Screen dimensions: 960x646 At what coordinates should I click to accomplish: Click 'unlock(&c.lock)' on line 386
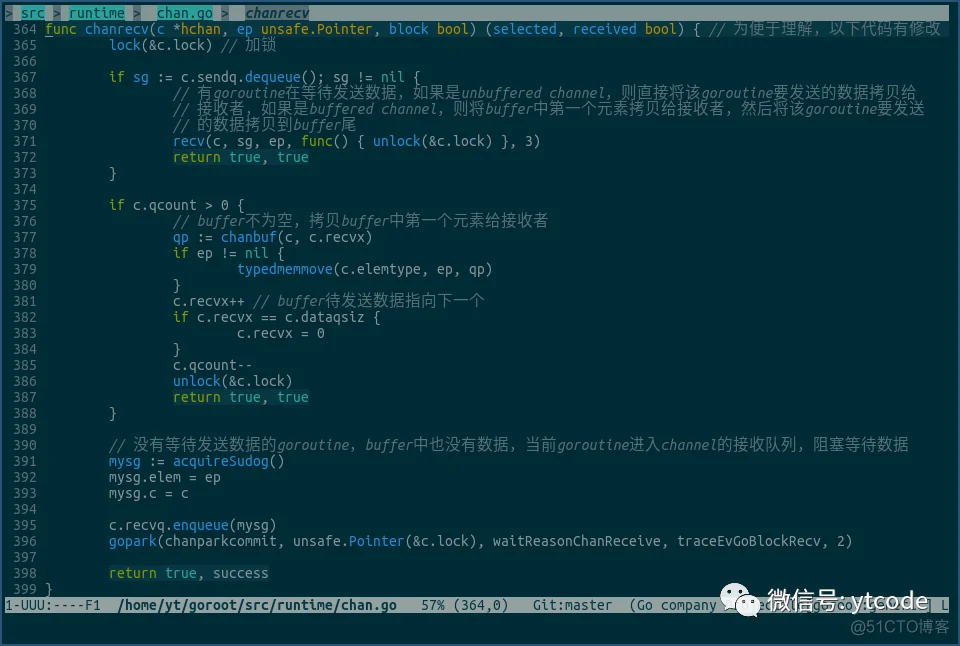(233, 381)
